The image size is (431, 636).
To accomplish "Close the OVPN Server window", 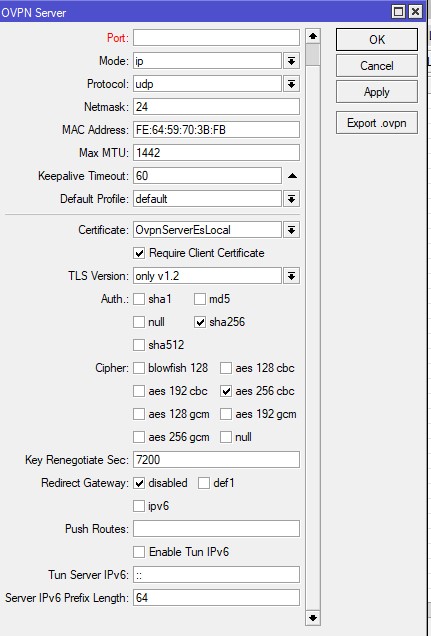I will pyautogui.click(x=415, y=11).
